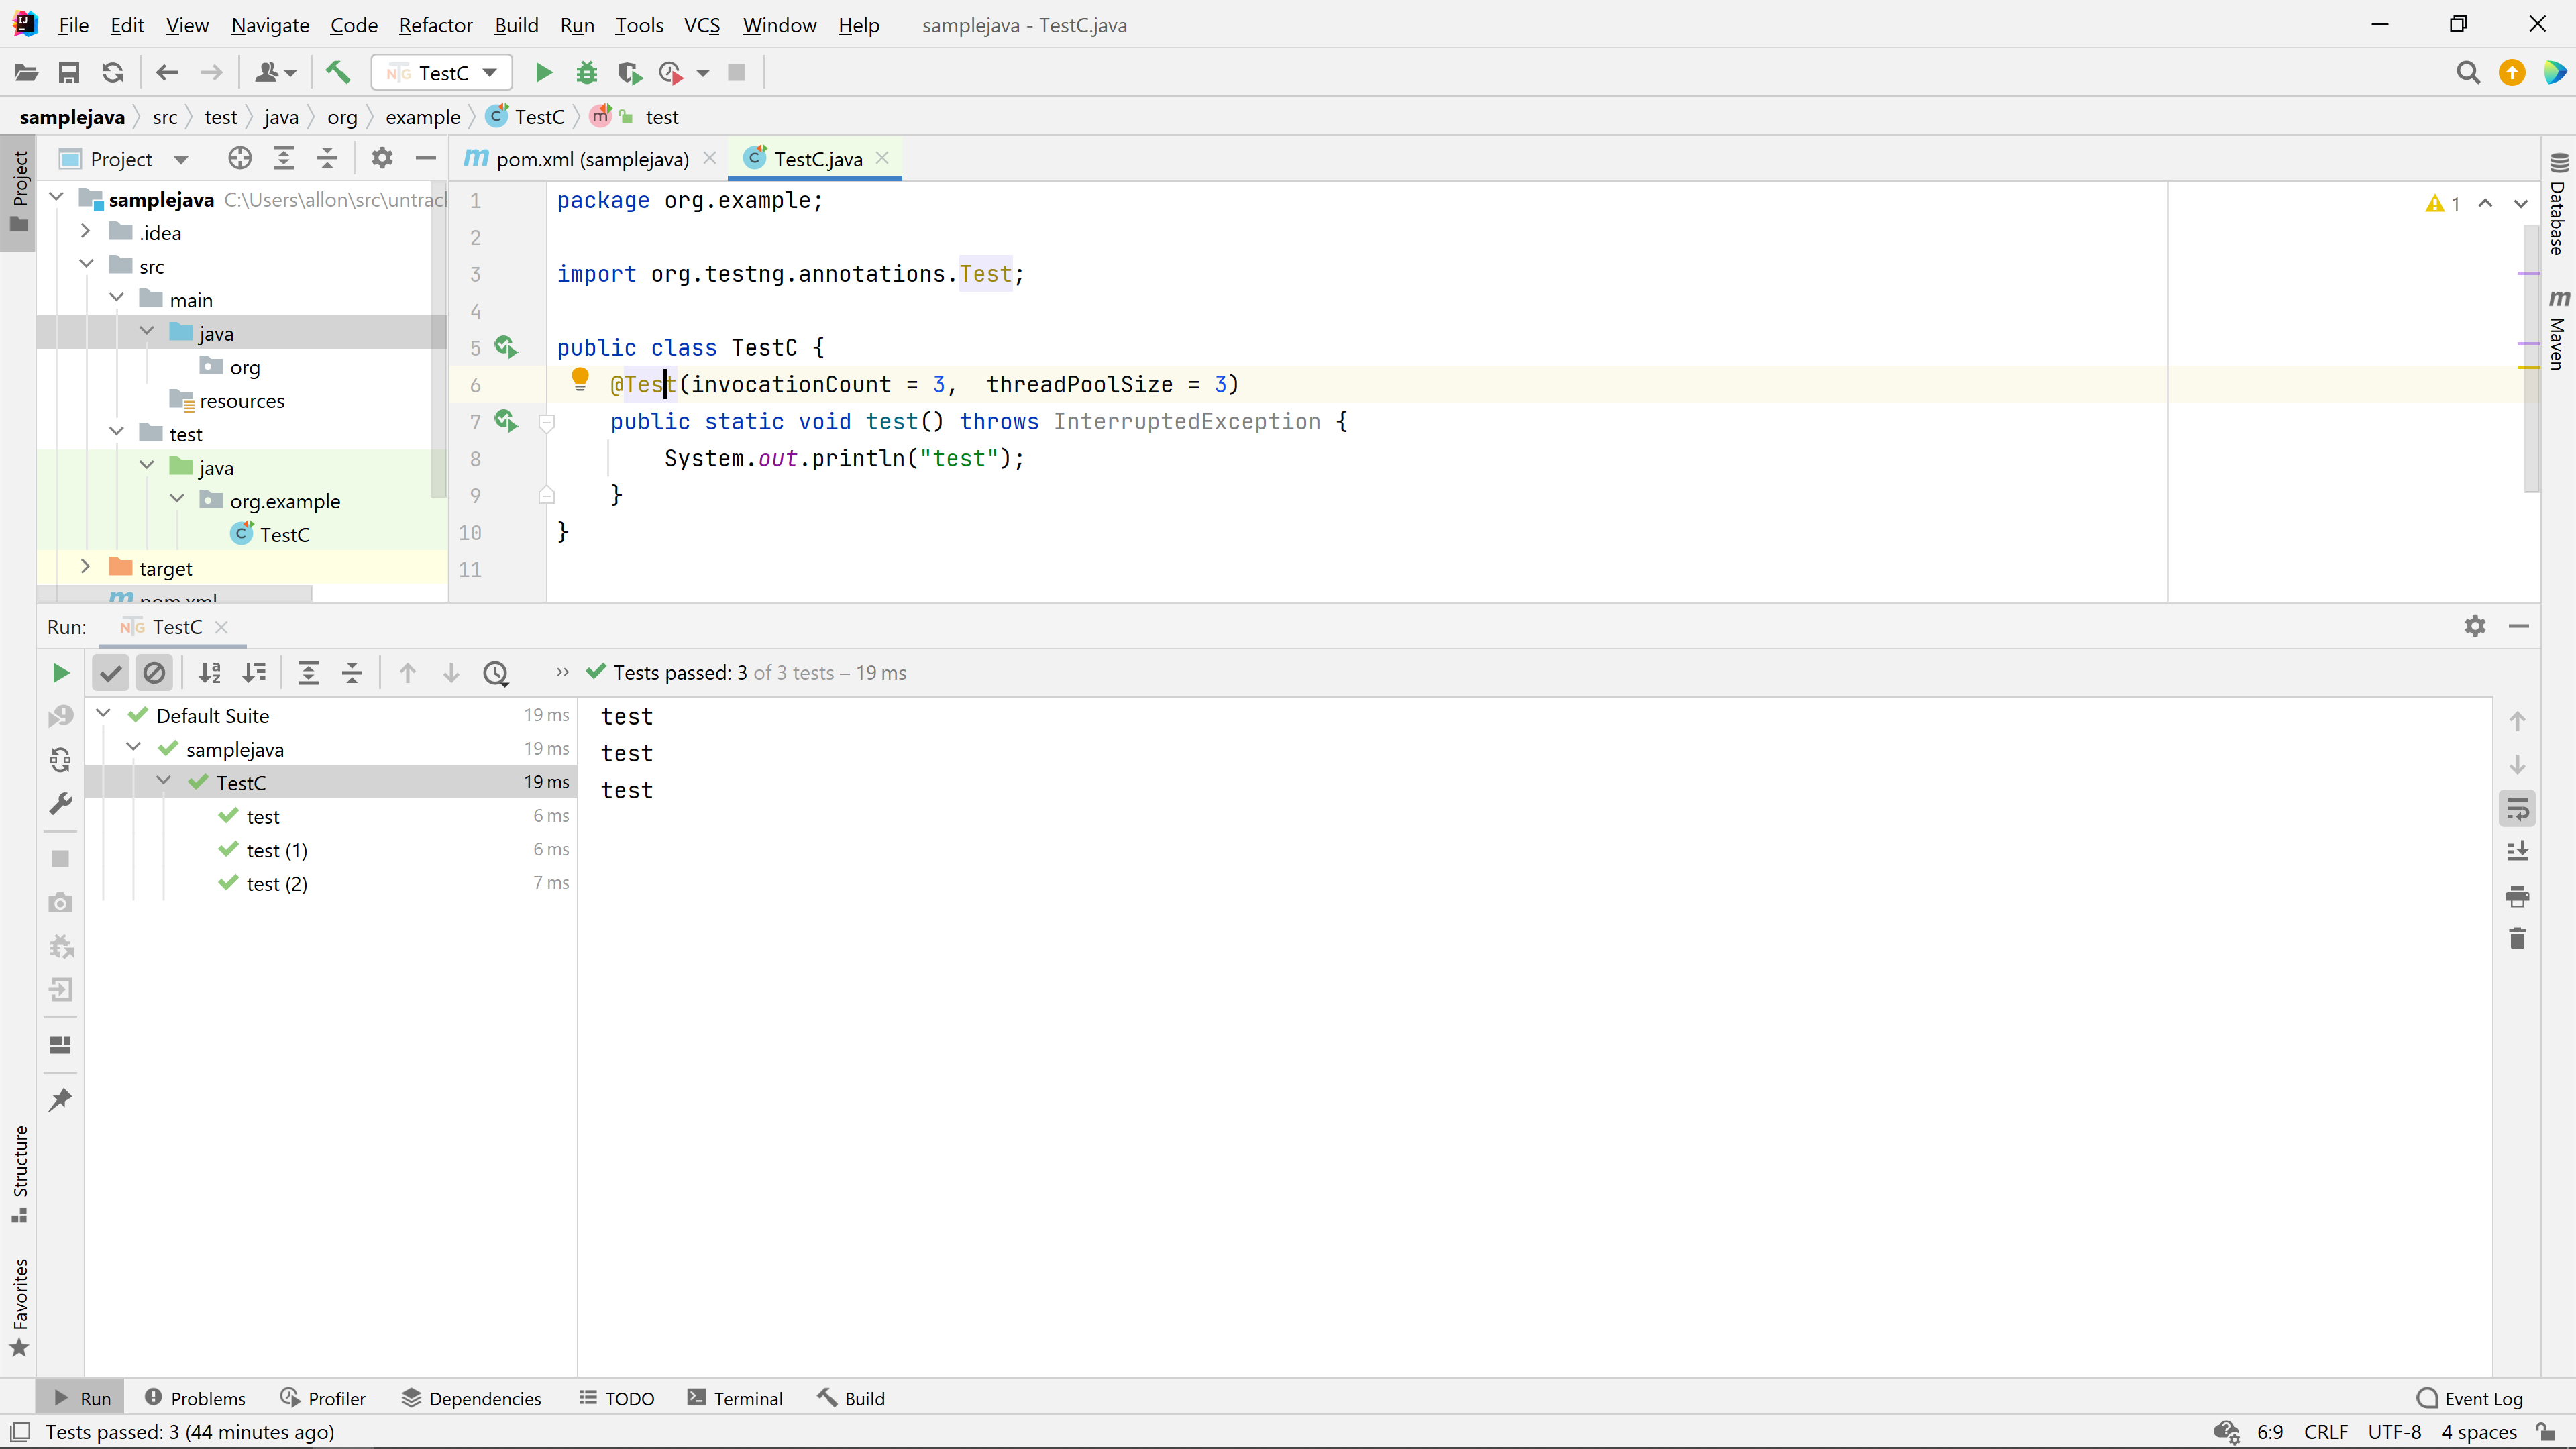
Task: Run TestC with Coverage icon
Action: (630, 73)
